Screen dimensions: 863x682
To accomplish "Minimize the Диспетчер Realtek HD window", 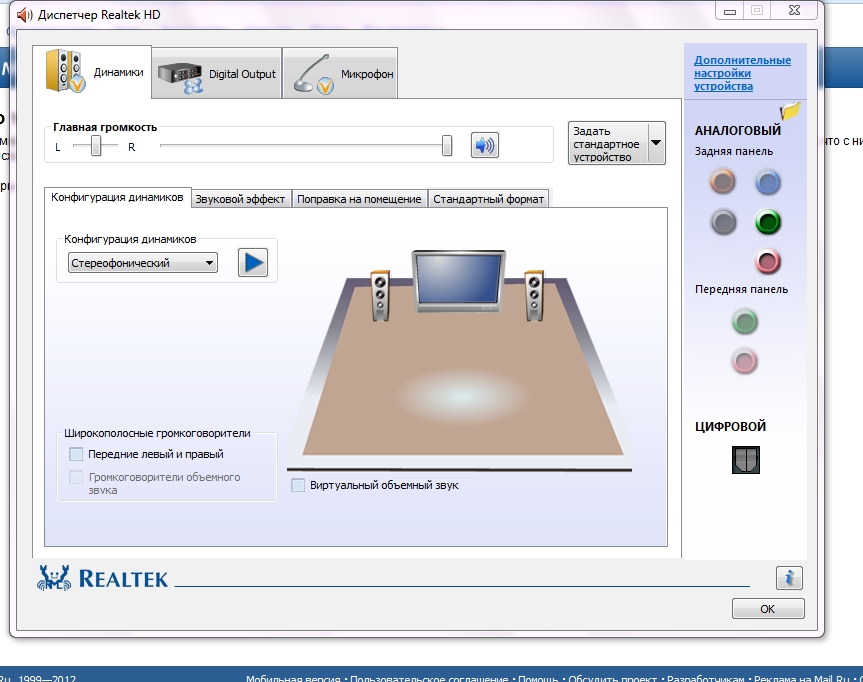I will click(730, 11).
